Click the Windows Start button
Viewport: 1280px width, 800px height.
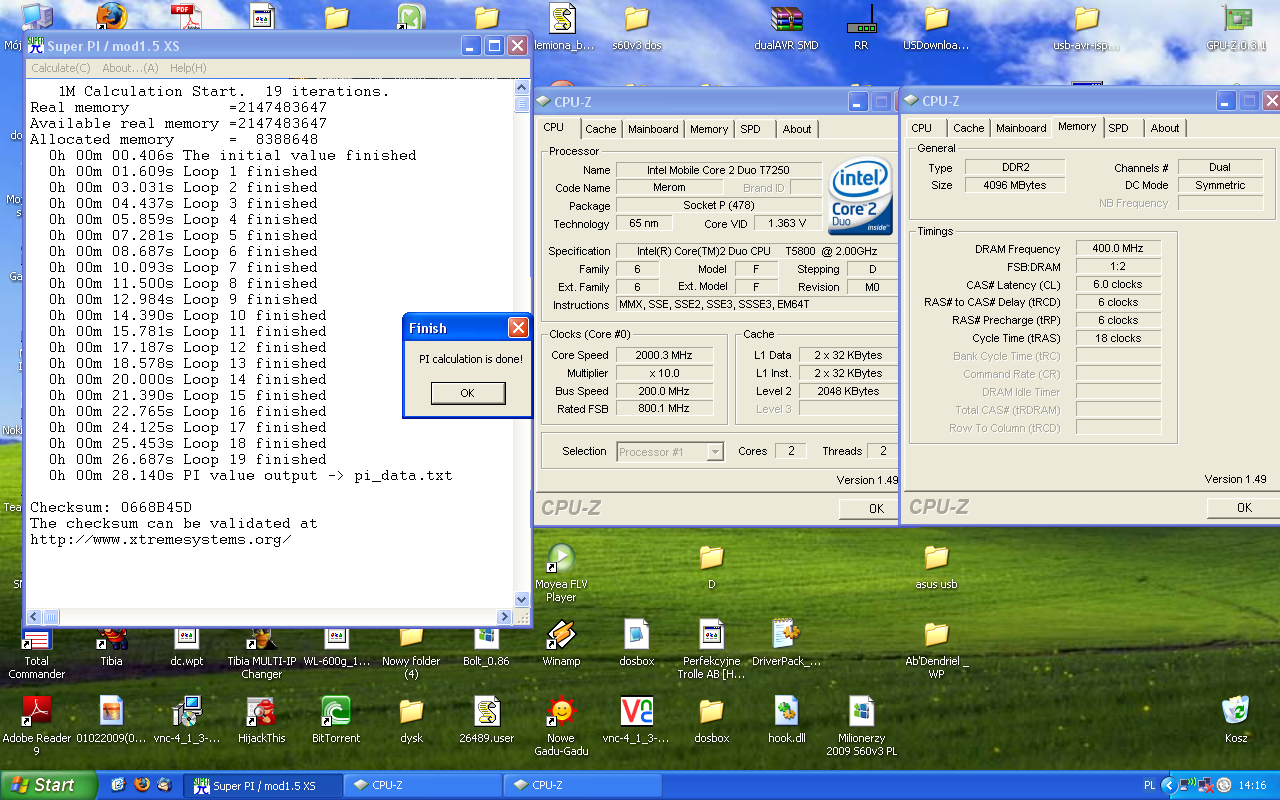tap(48, 785)
